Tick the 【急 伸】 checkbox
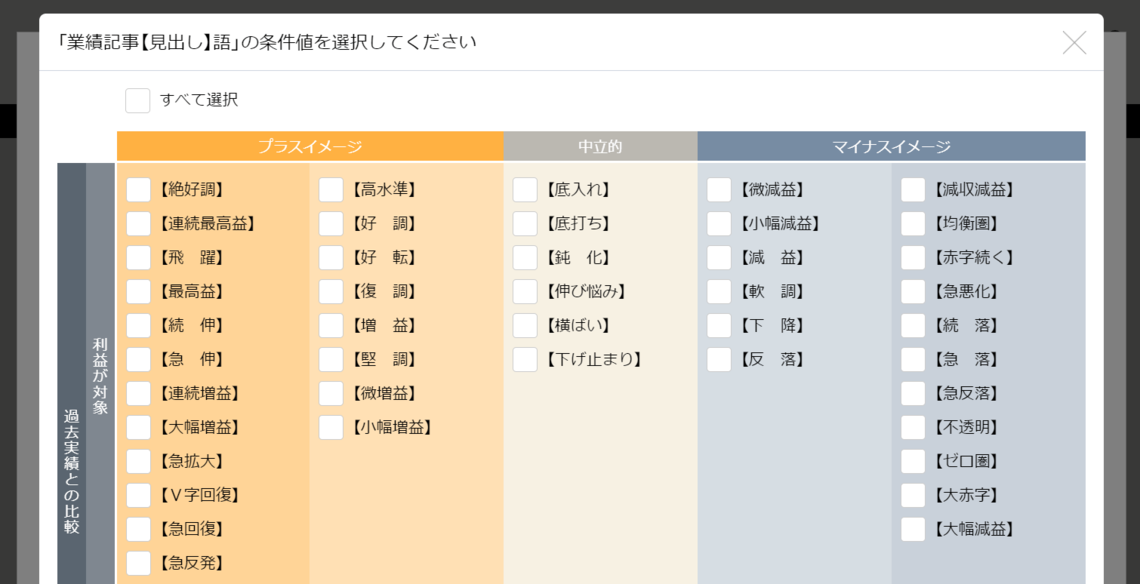Image resolution: width=1140 pixels, height=584 pixels. point(138,359)
